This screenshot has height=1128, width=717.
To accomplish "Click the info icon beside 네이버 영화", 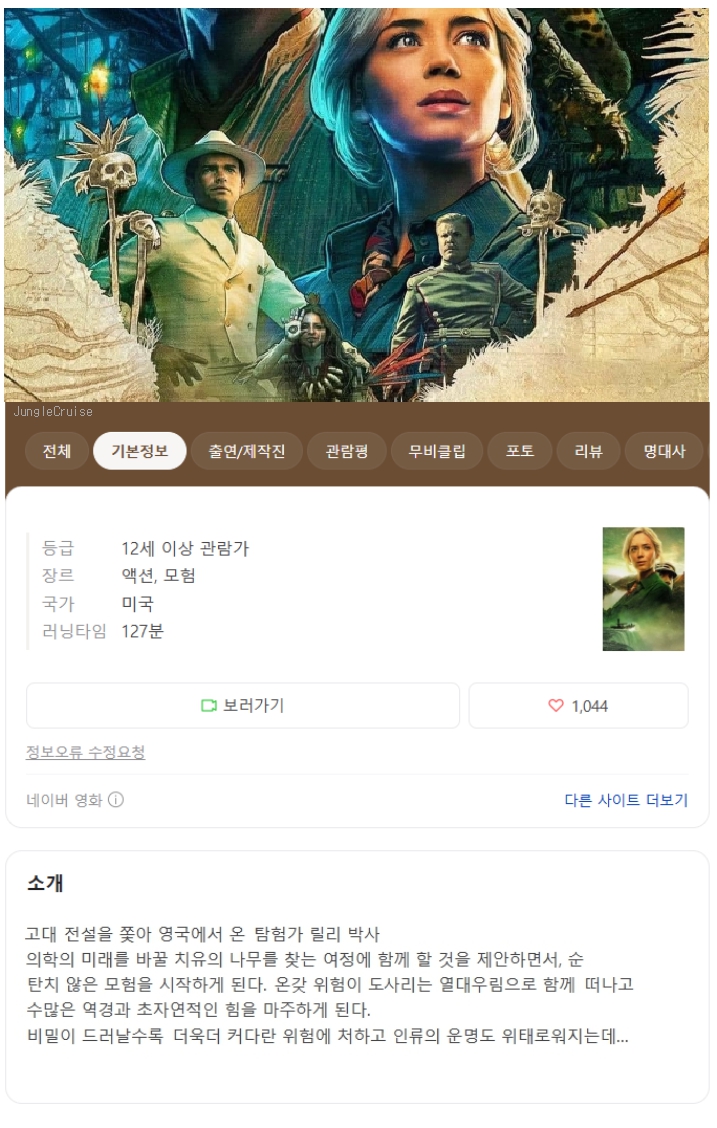I will [x=116, y=800].
